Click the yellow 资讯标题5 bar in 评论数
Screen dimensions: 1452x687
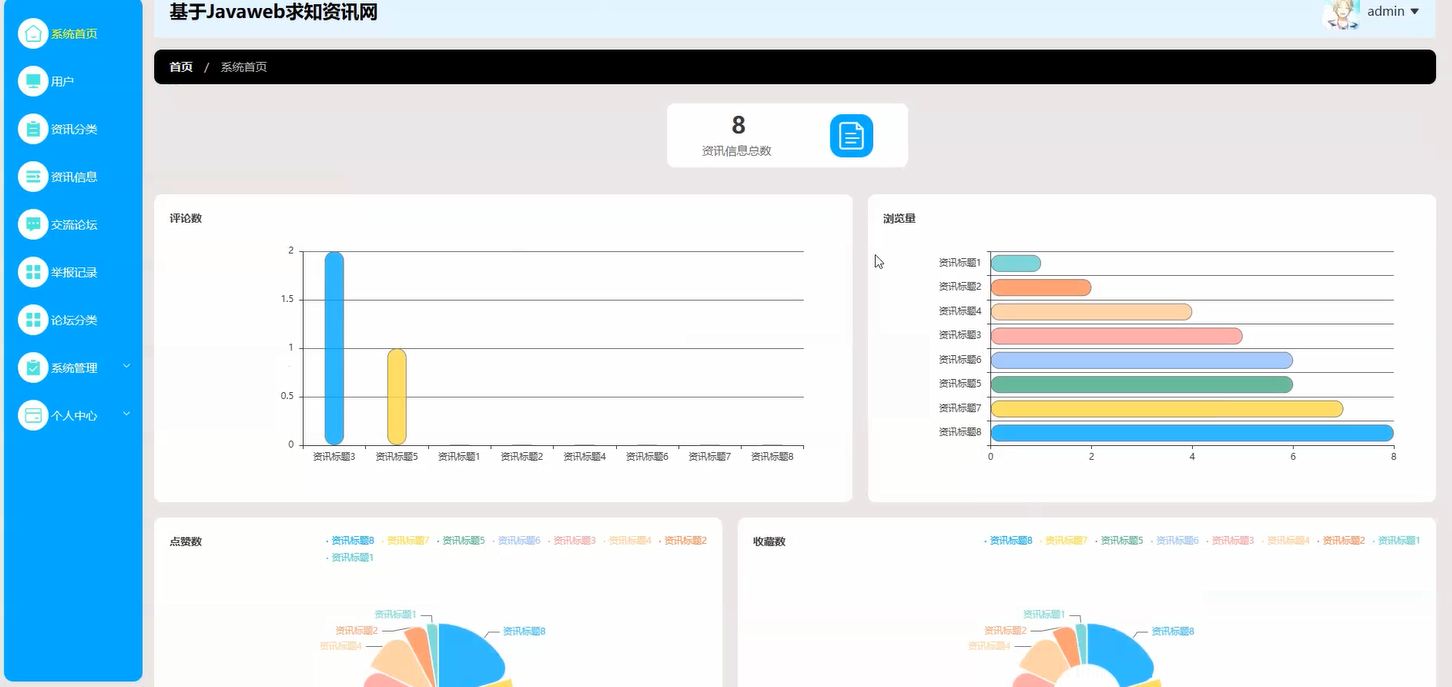click(x=397, y=396)
